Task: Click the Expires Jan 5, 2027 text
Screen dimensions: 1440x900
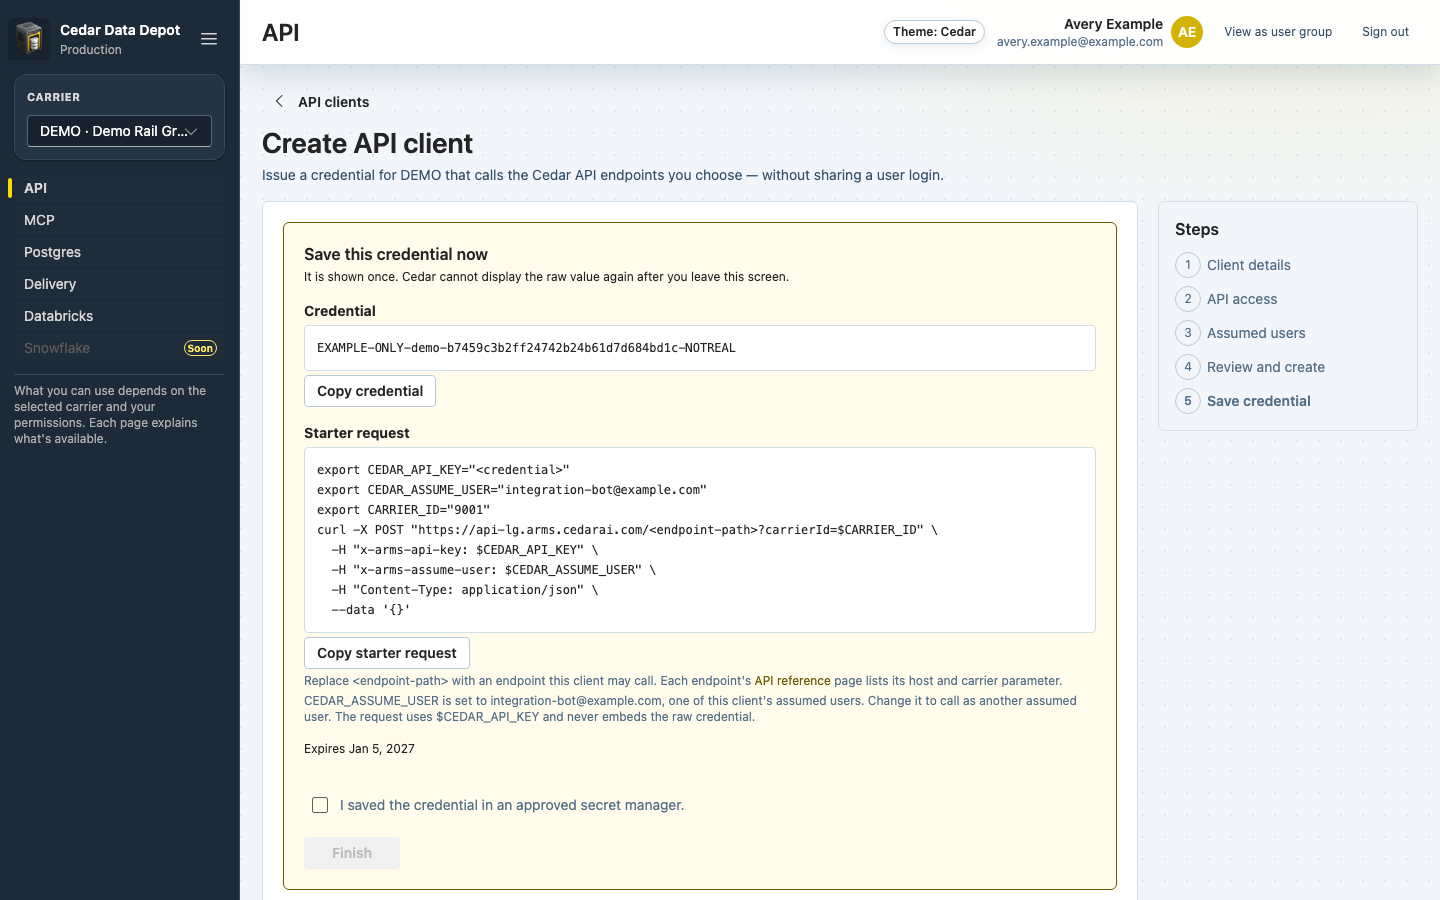Action: pyautogui.click(x=359, y=749)
